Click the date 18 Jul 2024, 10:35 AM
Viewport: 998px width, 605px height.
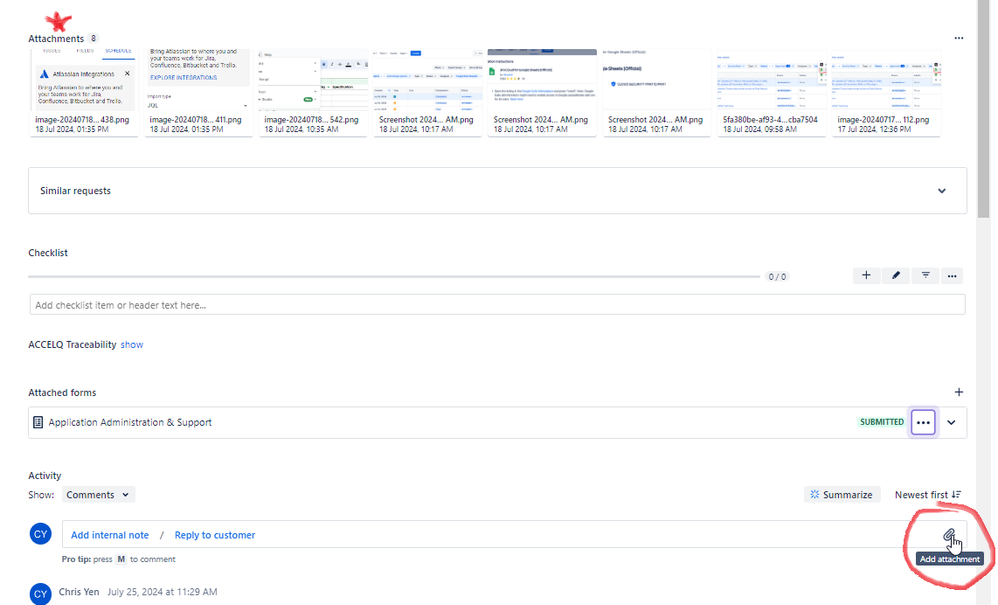tap(301, 129)
